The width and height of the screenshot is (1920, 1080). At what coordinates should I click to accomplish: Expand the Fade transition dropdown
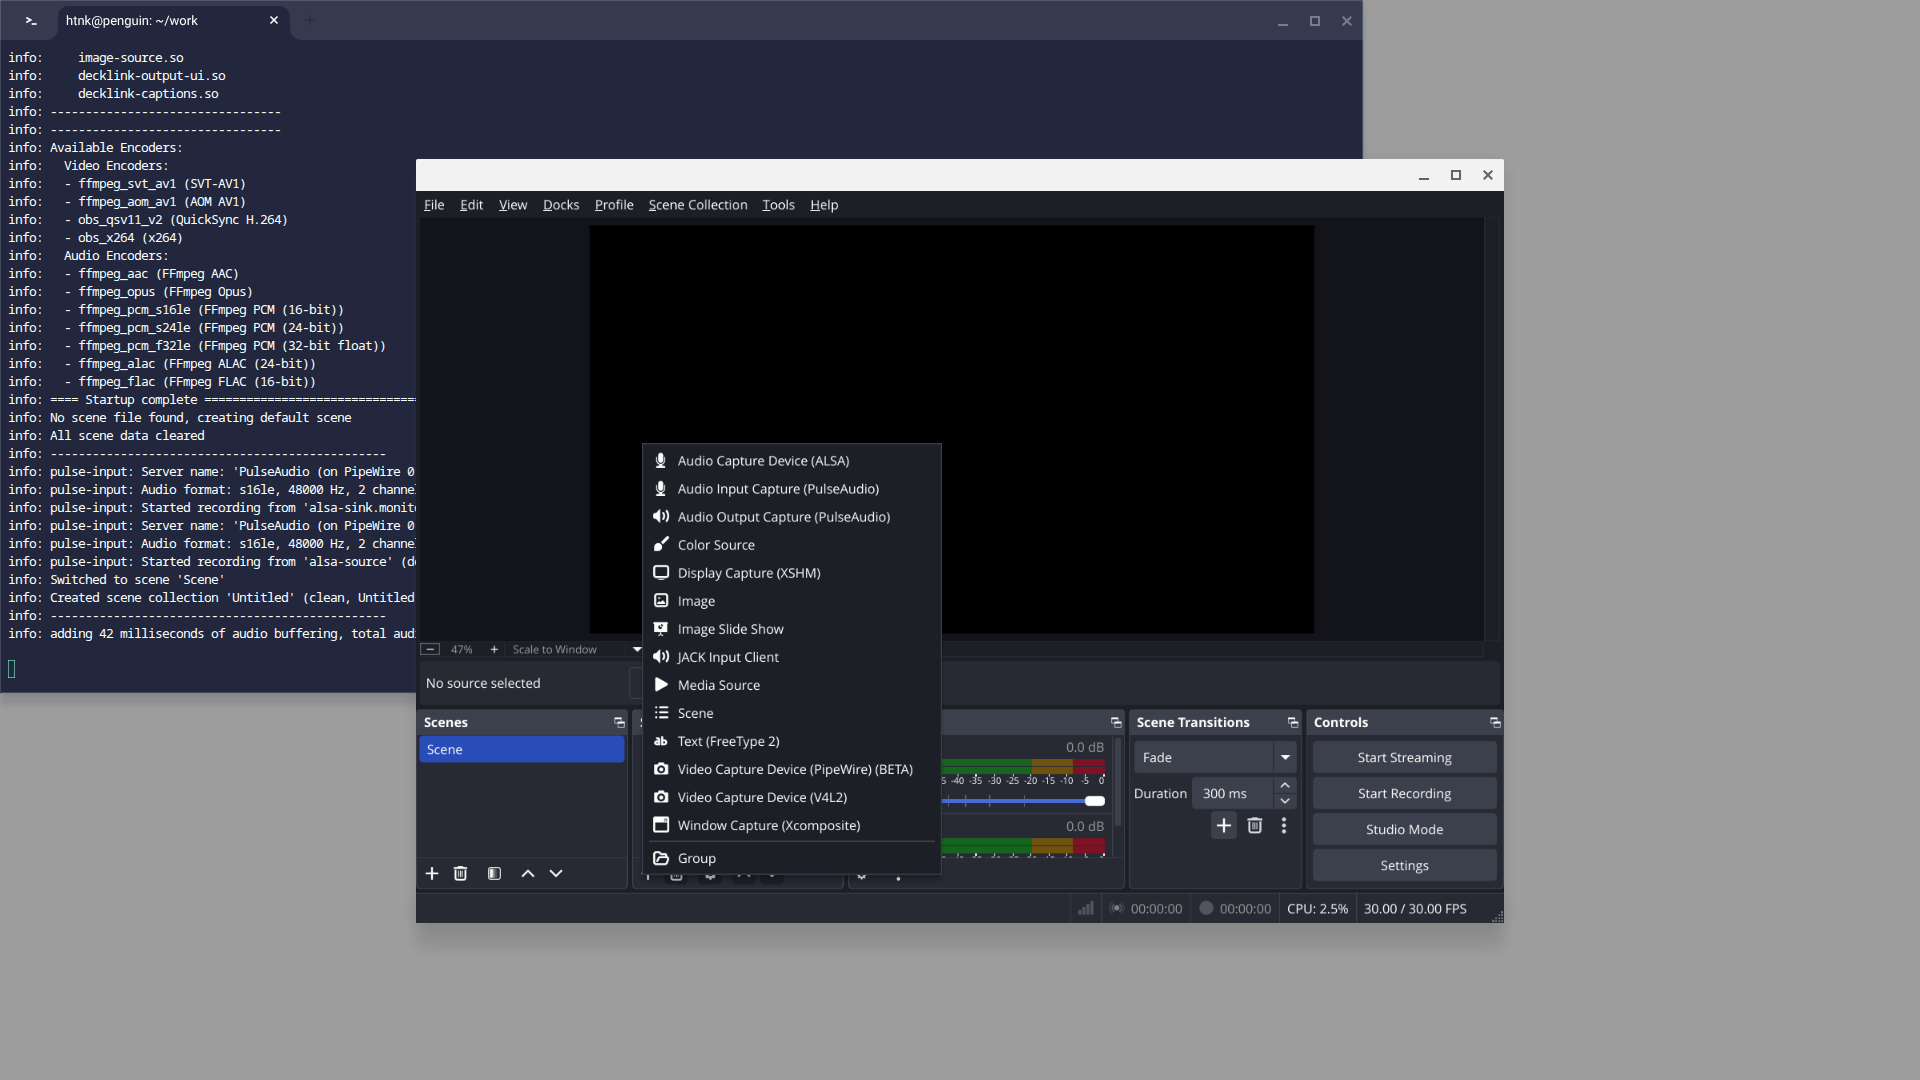1285,757
